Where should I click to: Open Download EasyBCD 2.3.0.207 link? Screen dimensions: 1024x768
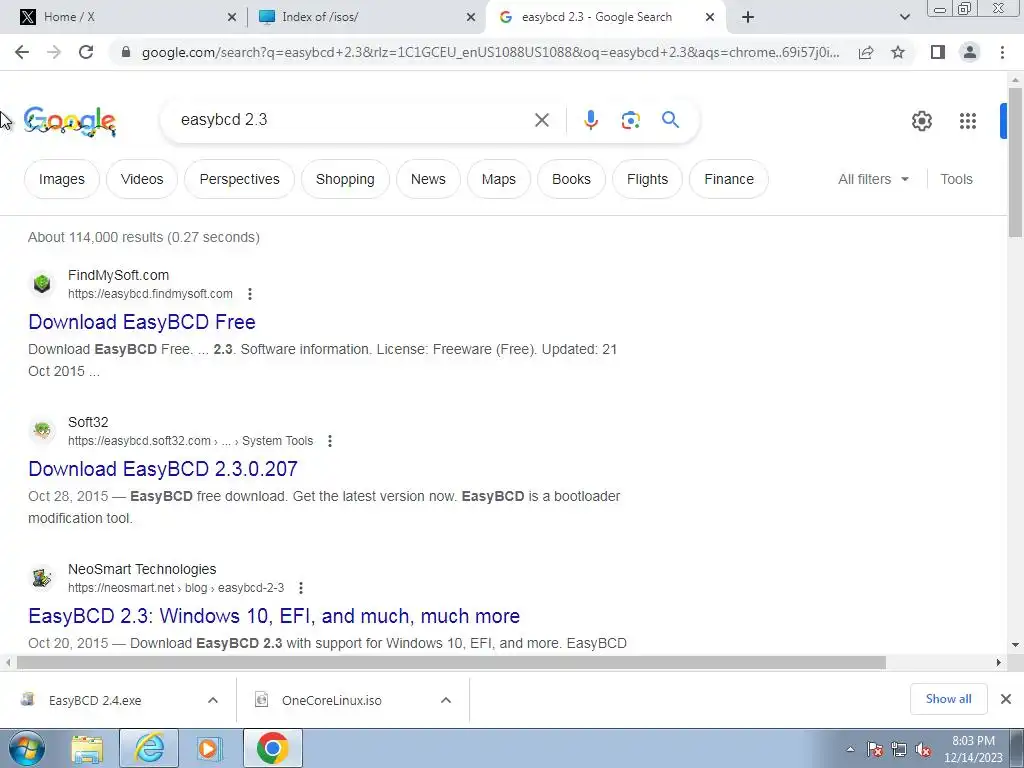(x=163, y=468)
